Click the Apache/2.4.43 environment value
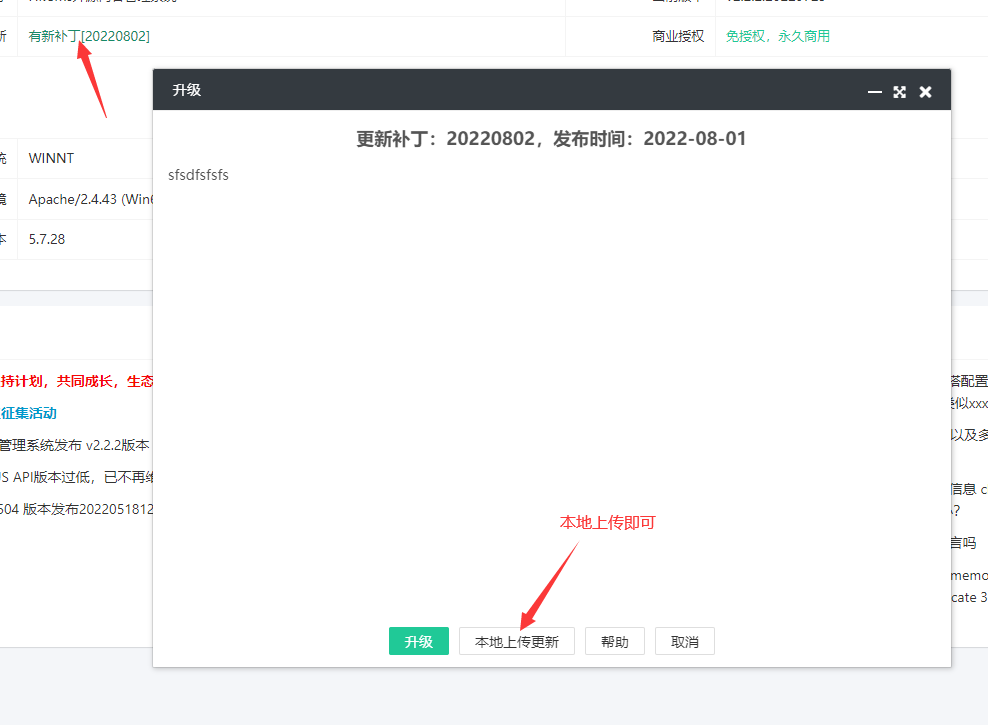Image resolution: width=988 pixels, height=725 pixels. pos(90,199)
